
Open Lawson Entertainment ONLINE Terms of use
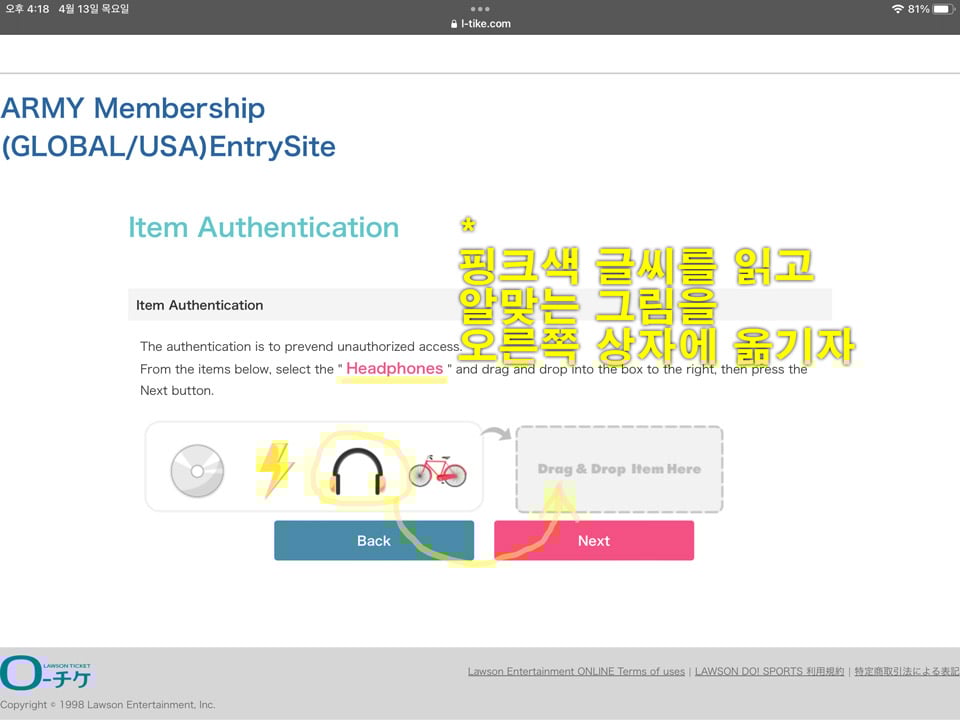[576, 671]
